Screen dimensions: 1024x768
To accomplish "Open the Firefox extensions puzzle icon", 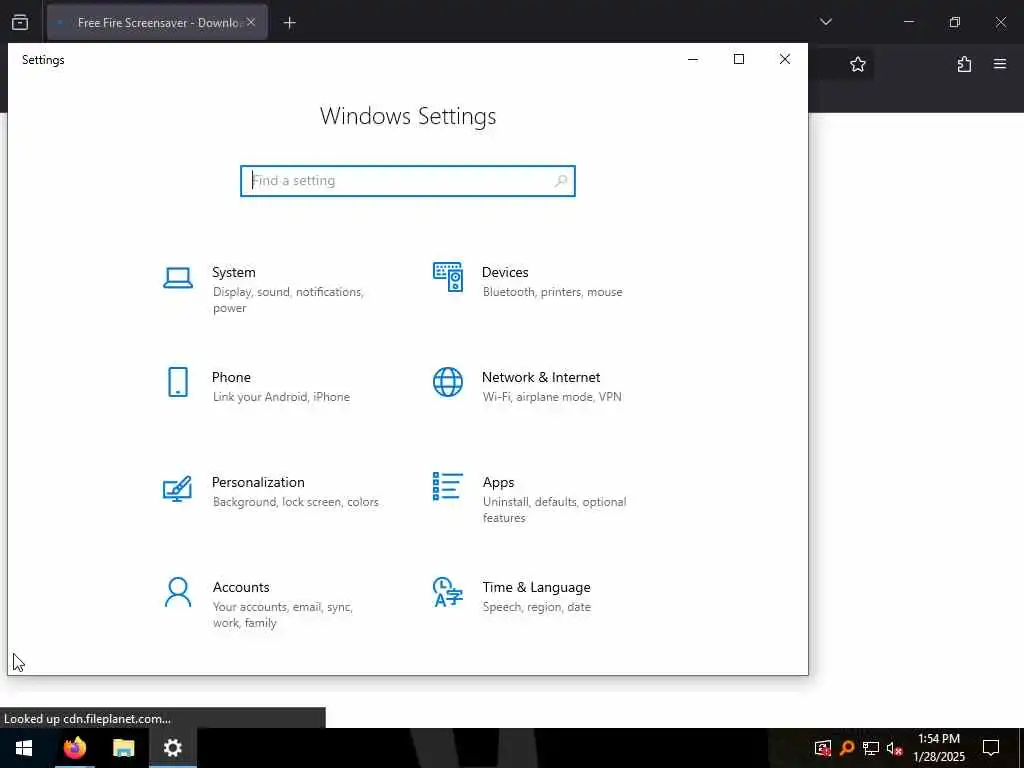I will pos(964,64).
